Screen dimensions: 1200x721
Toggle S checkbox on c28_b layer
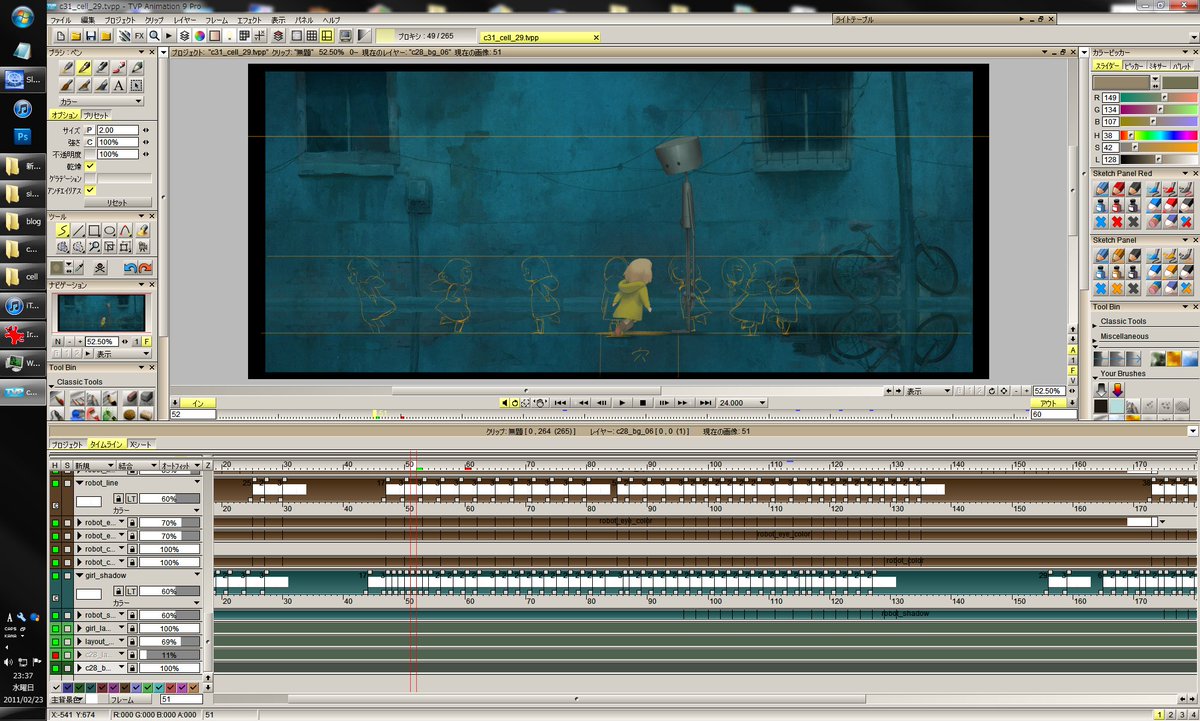click(67, 667)
